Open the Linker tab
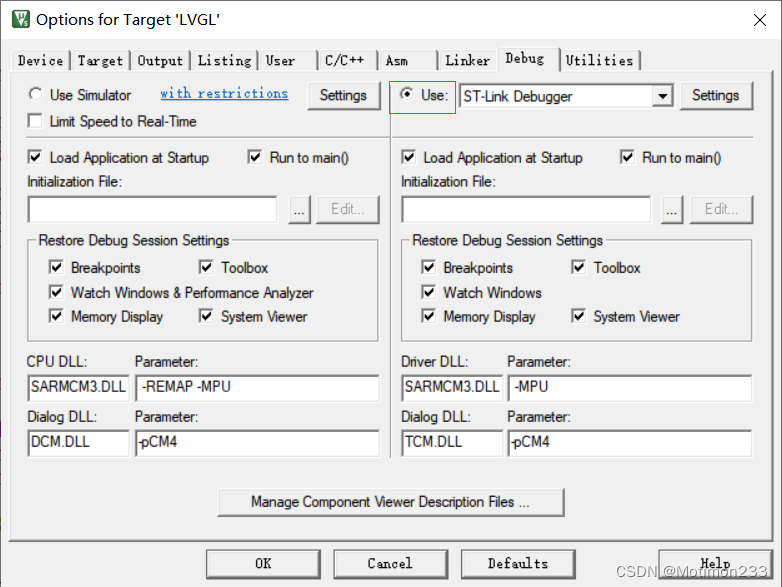 pyautogui.click(x=467, y=60)
